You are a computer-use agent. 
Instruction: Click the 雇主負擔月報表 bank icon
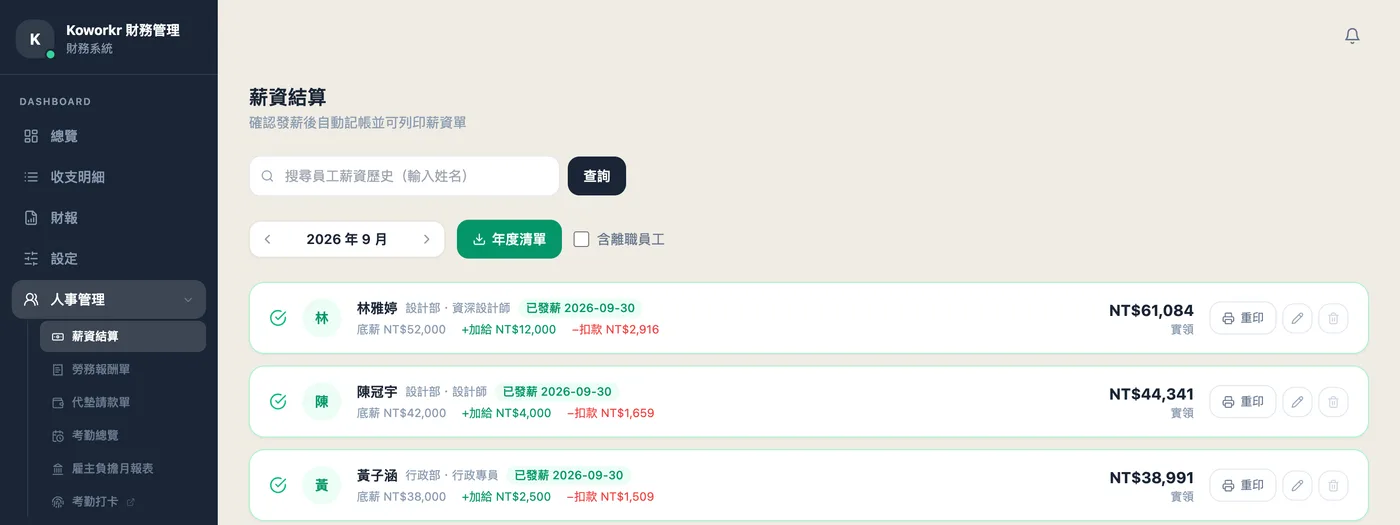(58, 469)
